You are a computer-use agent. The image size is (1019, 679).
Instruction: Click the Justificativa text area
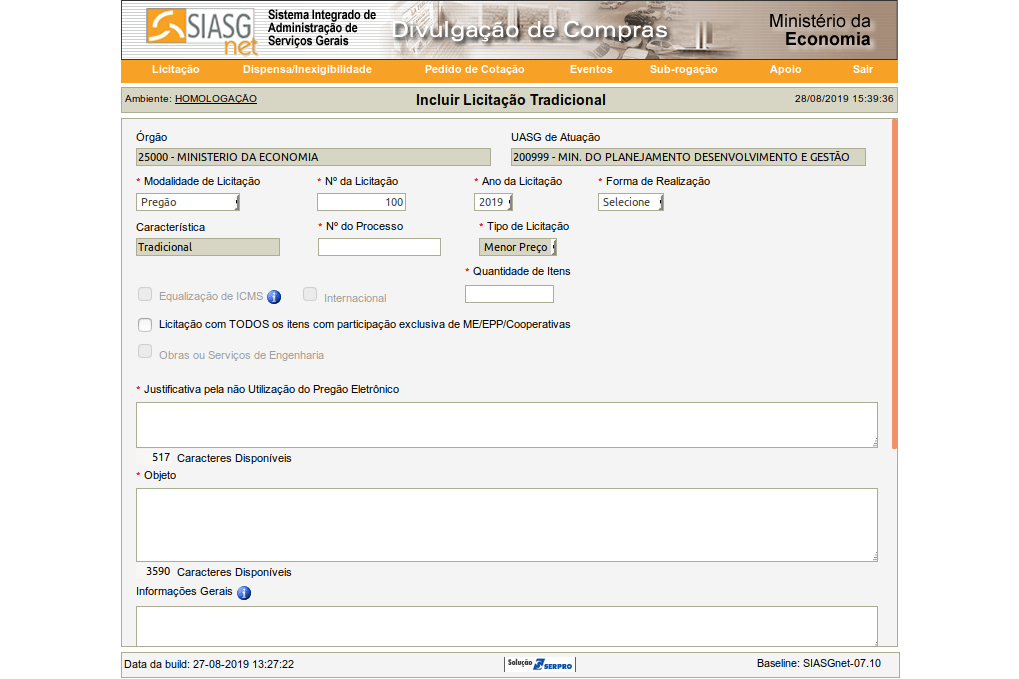tap(507, 425)
